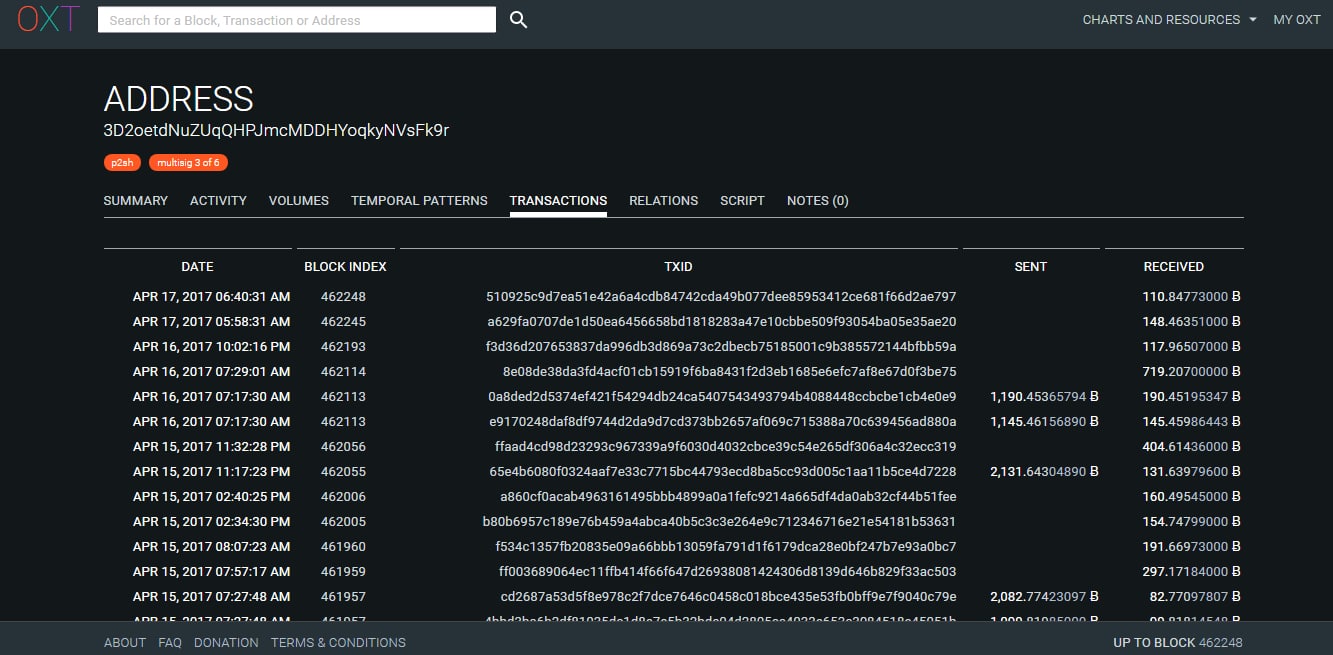Sort by the Received column header
This screenshot has height=655, width=1333.
point(1173,267)
